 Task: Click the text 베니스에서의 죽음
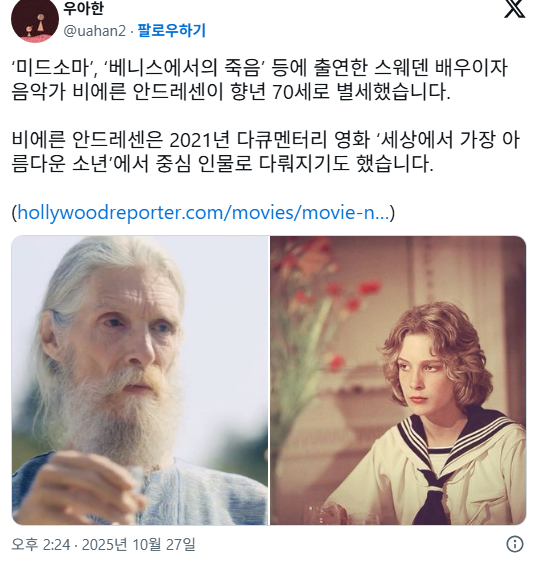coord(183,68)
